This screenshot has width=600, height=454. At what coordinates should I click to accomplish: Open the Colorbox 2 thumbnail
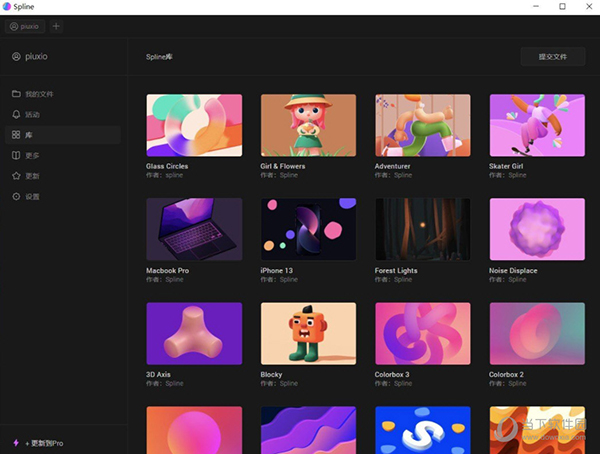point(537,333)
